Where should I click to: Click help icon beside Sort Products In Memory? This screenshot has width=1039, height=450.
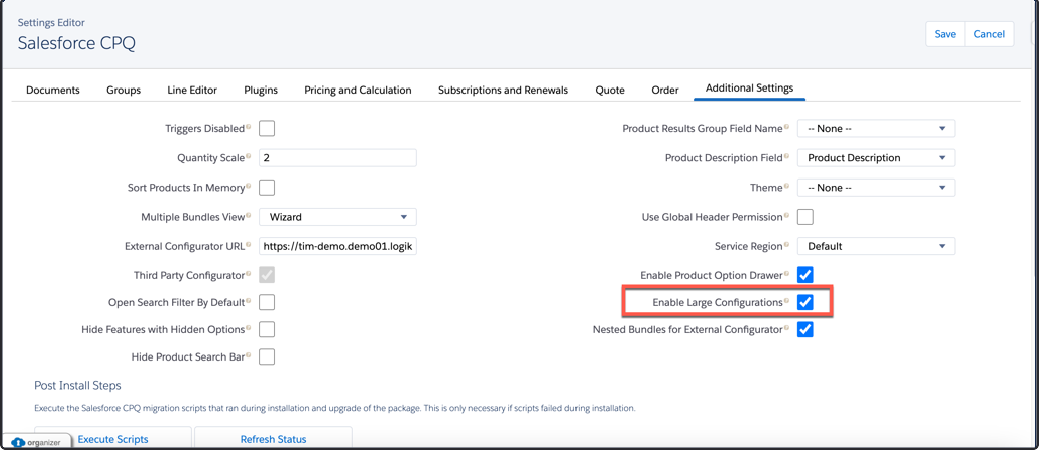pos(248,186)
